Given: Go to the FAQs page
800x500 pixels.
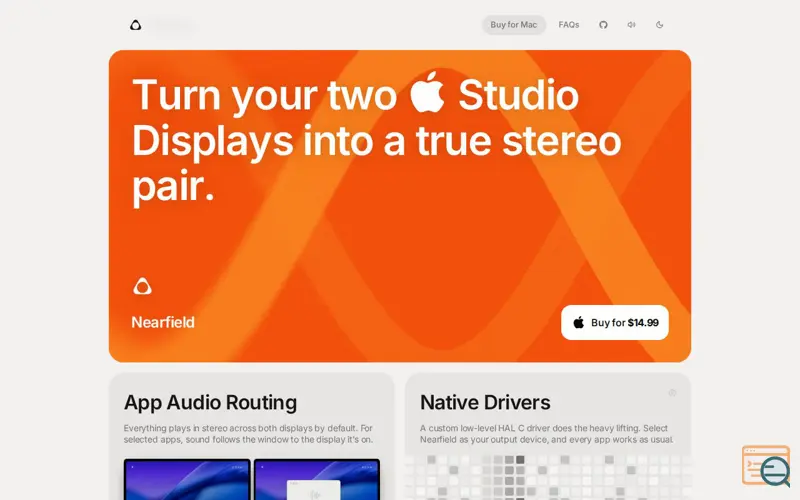Looking at the screenshot, I should point(568,24).
